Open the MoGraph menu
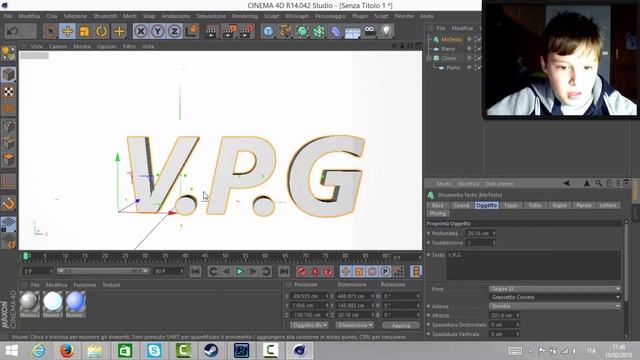This screenshot has height=360, width=640. [x=297, y=16]
